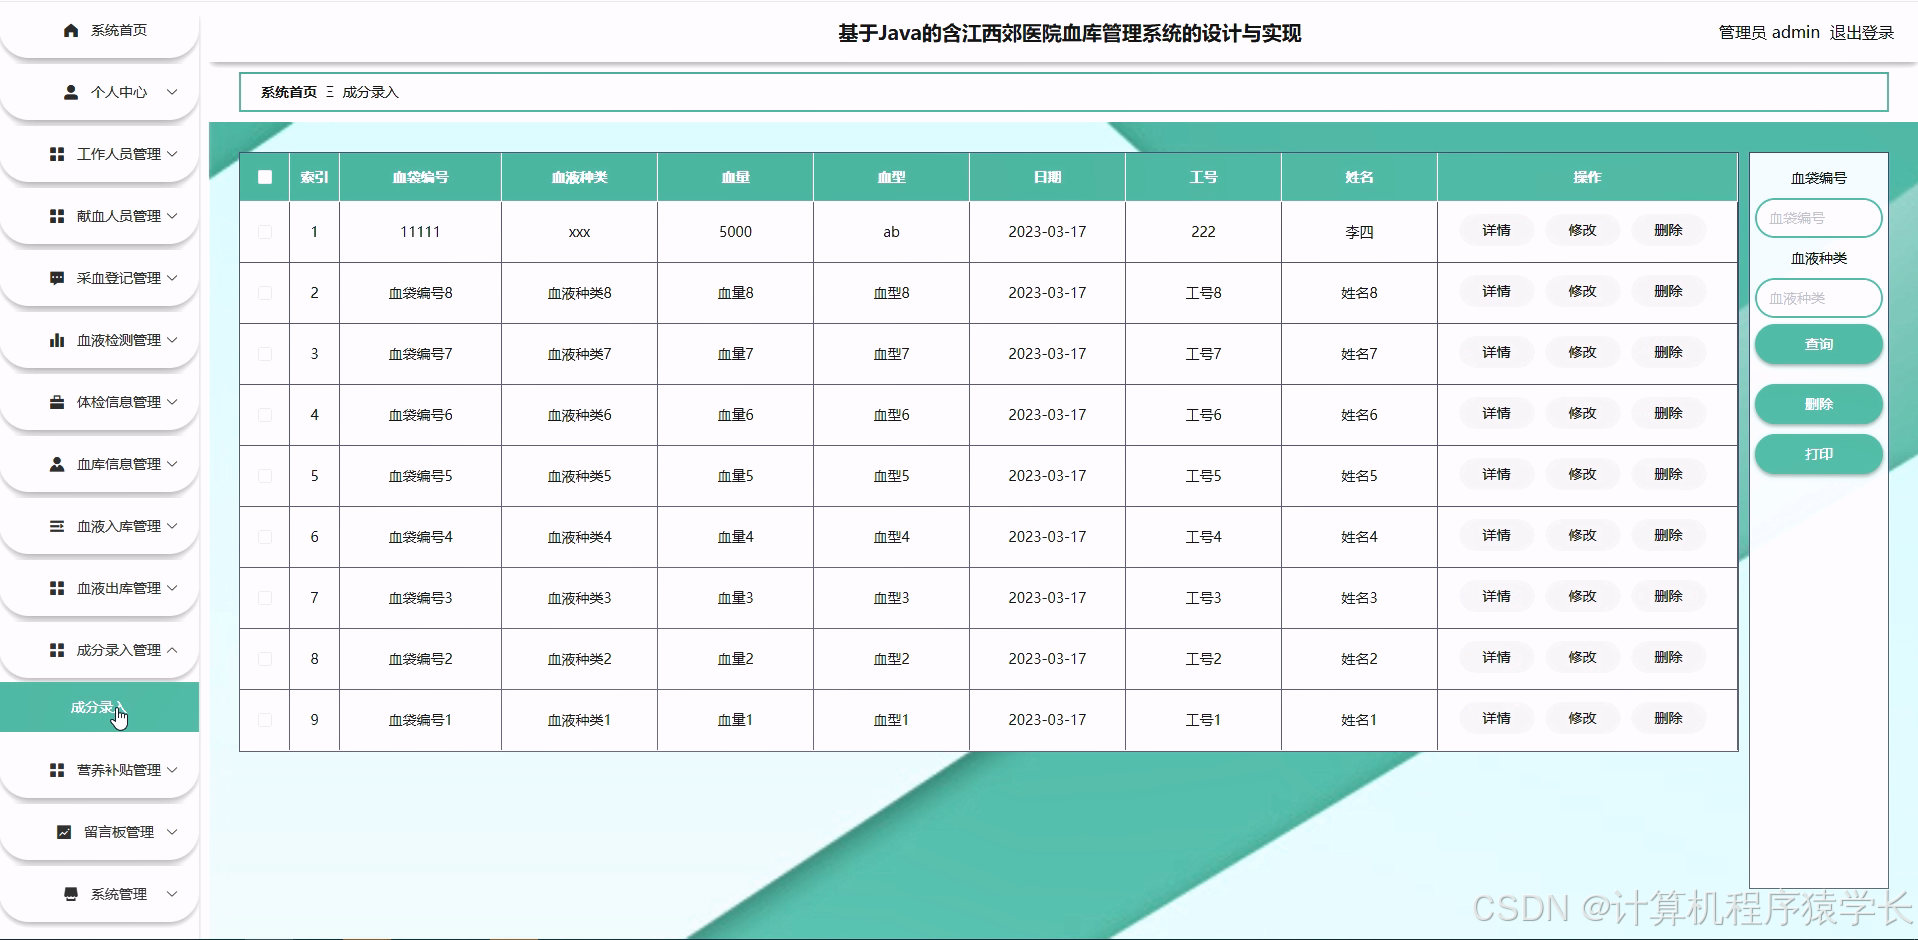The image size is (1918, 940).
Task: Click 退出登录 to log out
Action: 1861,32
